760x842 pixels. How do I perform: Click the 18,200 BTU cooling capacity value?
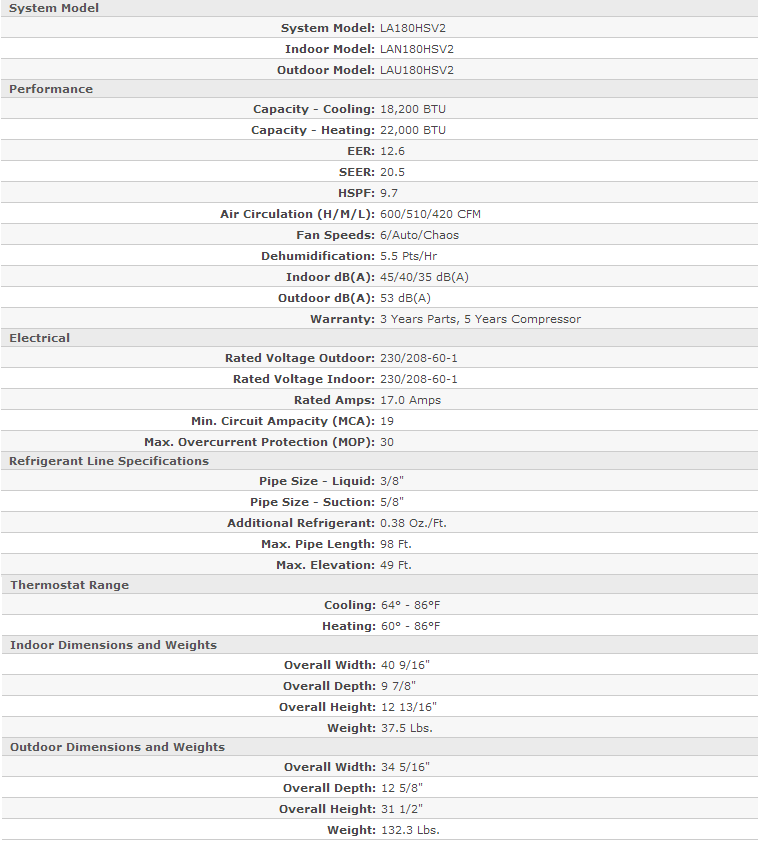tap(413, 109)
